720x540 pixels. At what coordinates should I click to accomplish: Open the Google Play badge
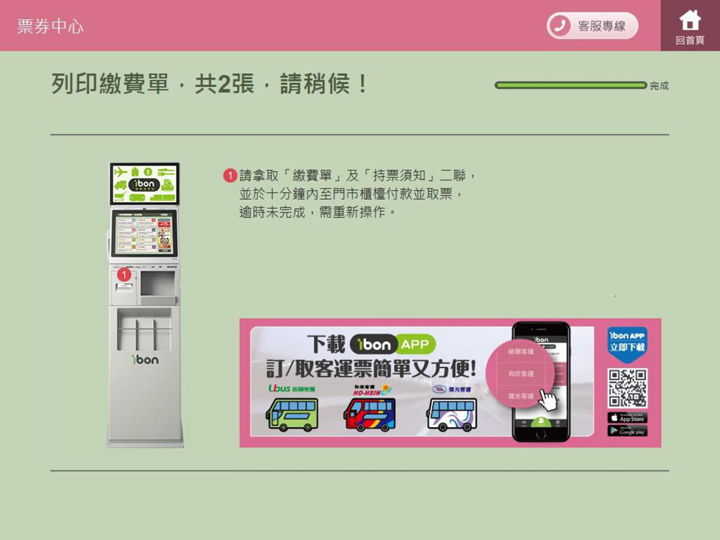tap(627, 431)
